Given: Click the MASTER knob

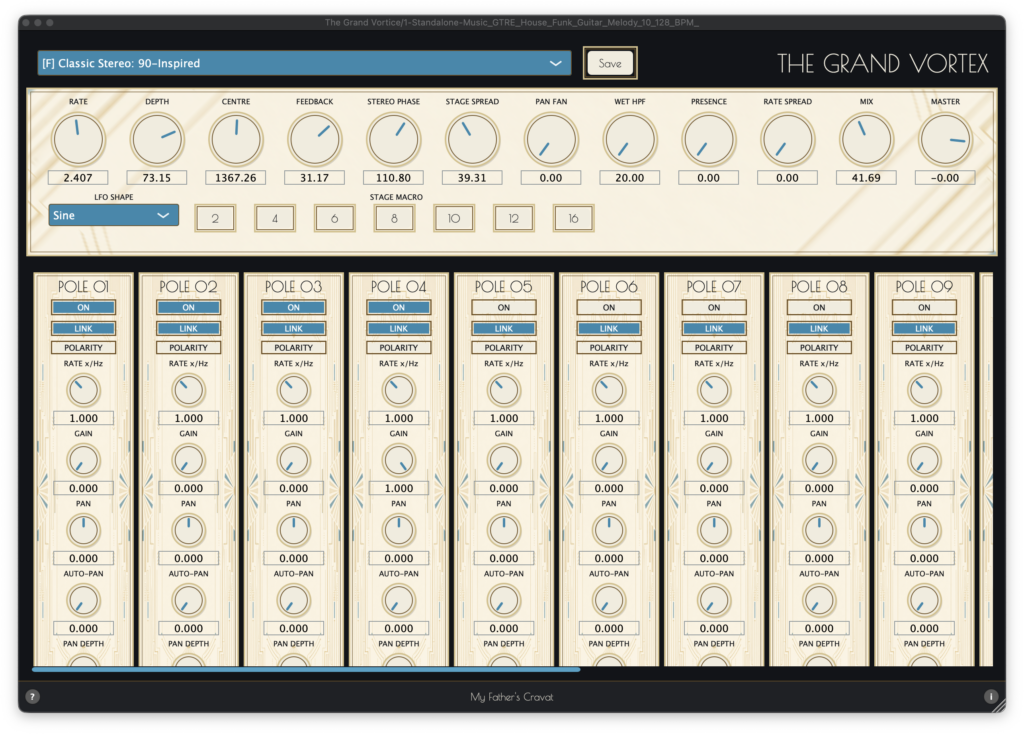Looking at the screenshot, I should click(945, 139).
